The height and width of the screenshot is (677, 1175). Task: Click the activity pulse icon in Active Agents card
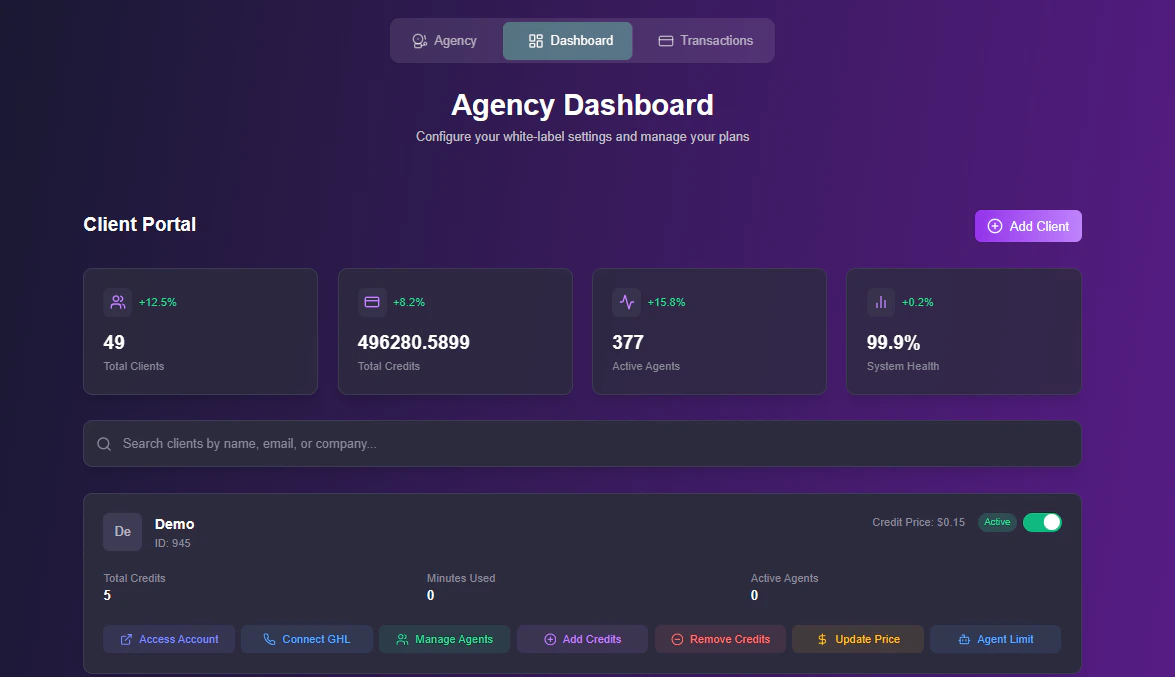point(626,302)
